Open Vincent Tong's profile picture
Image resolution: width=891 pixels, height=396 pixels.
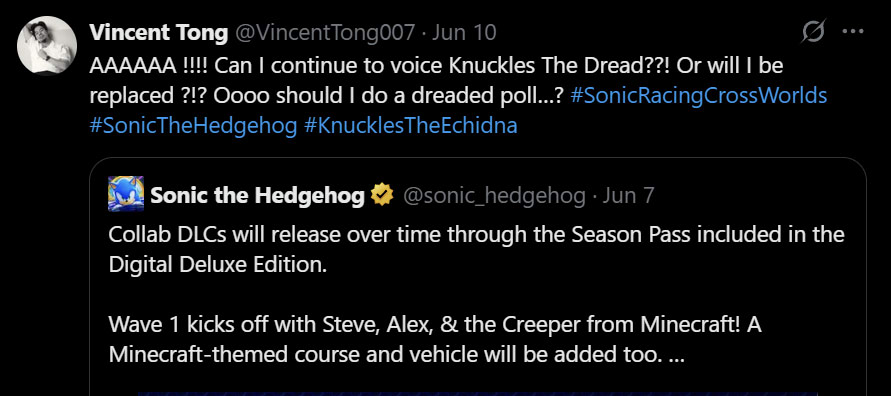(x=47, y=45)
